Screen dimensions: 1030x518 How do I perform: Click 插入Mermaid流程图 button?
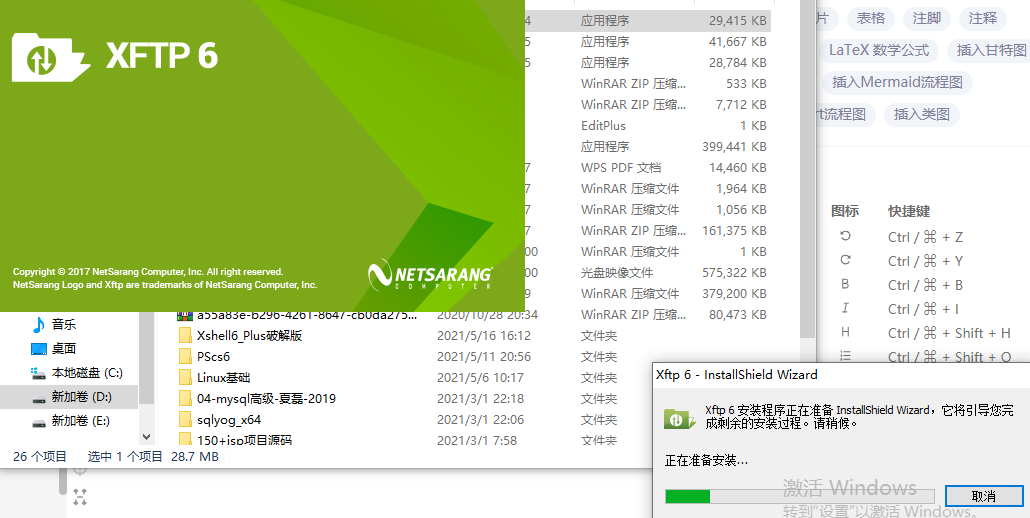(x=897, y=83)
